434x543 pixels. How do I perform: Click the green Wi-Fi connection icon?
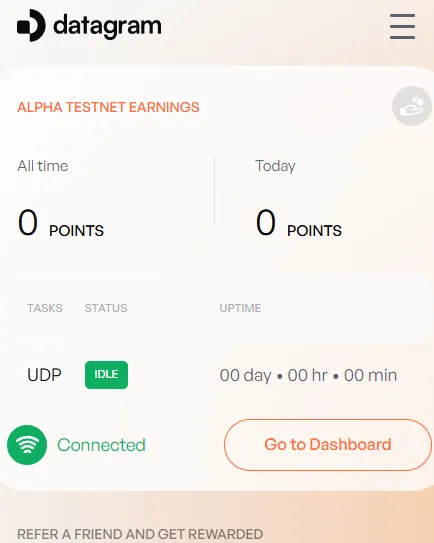[x=27, y=445]
